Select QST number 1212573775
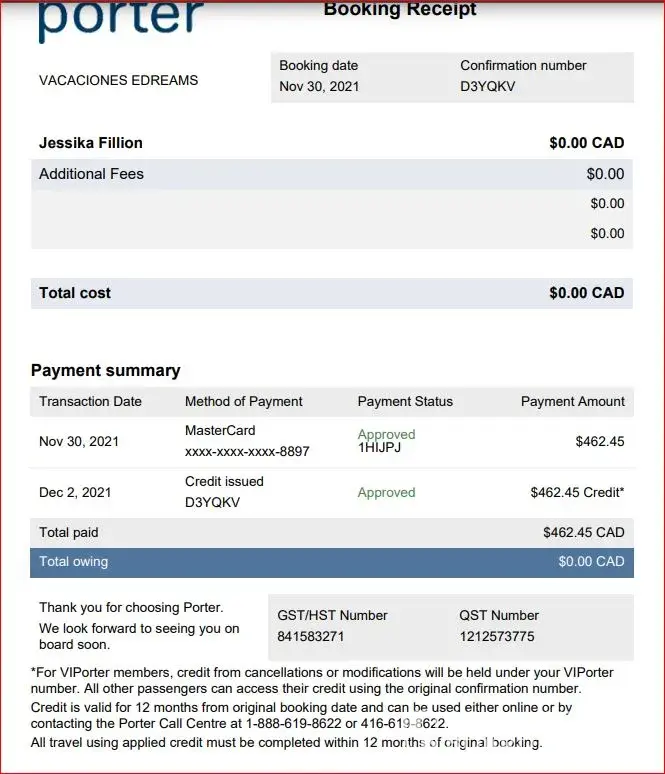Image resolution: width=665 pixels, height=774 pixels. click(497, 636)
